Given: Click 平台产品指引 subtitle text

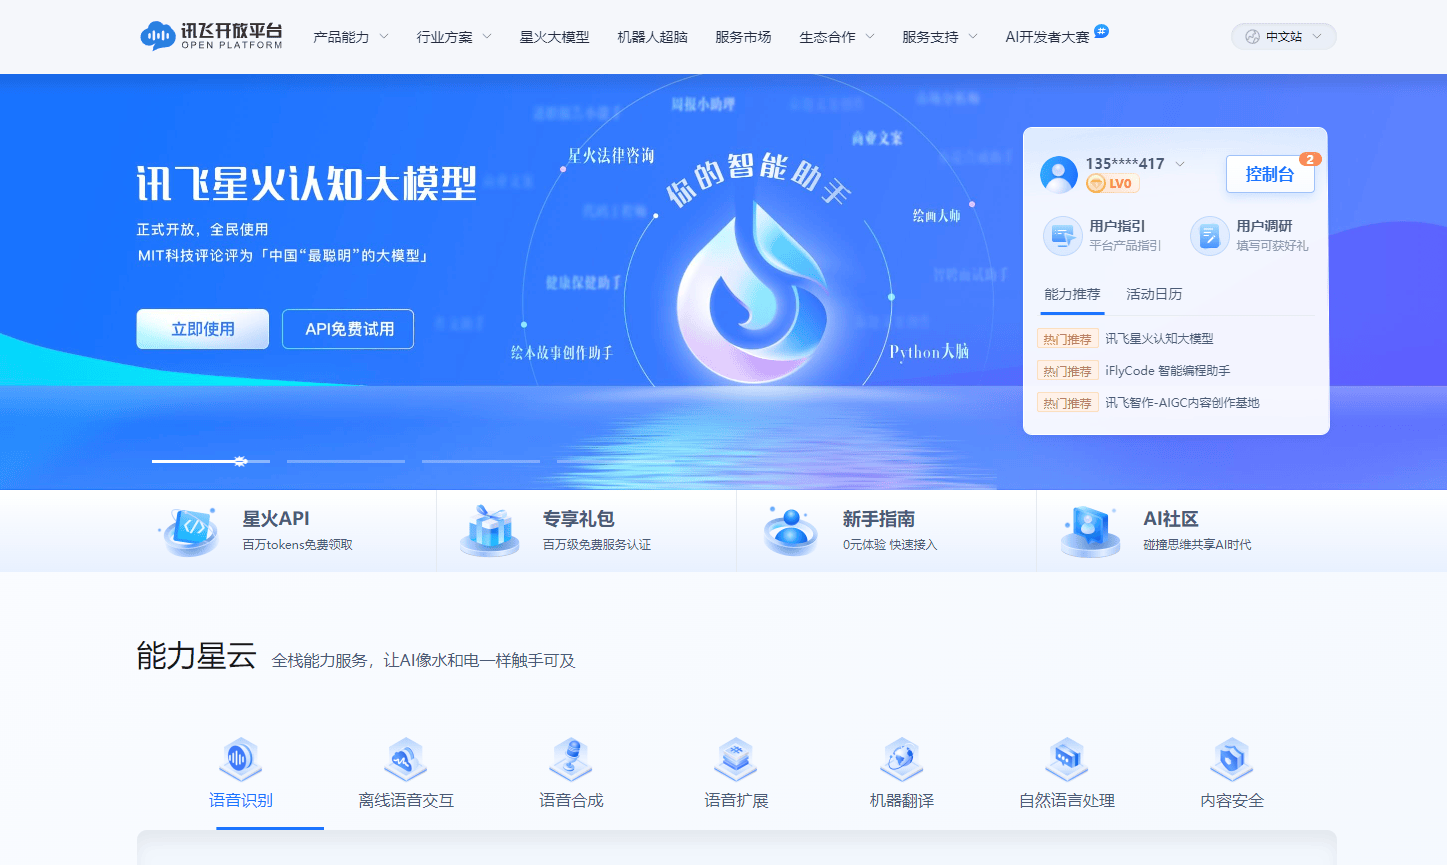Looking at the screenshot, I should [x=1125, y=246].
